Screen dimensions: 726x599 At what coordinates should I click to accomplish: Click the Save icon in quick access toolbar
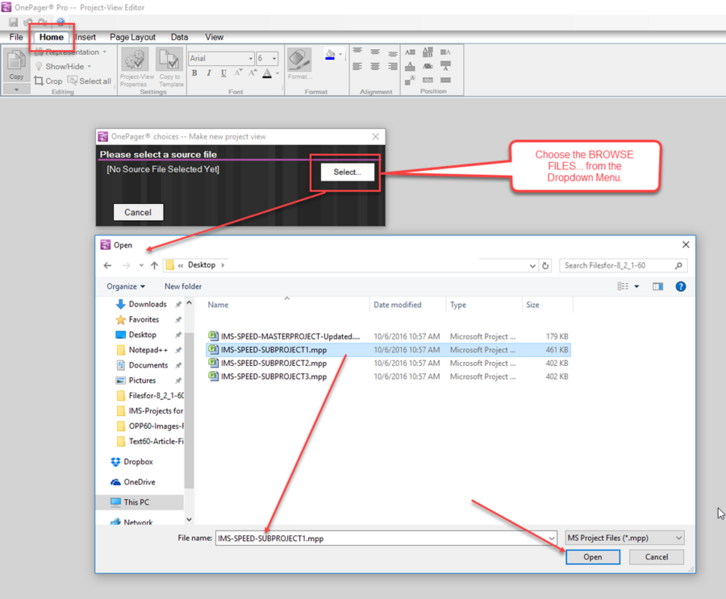pos(13,22)
